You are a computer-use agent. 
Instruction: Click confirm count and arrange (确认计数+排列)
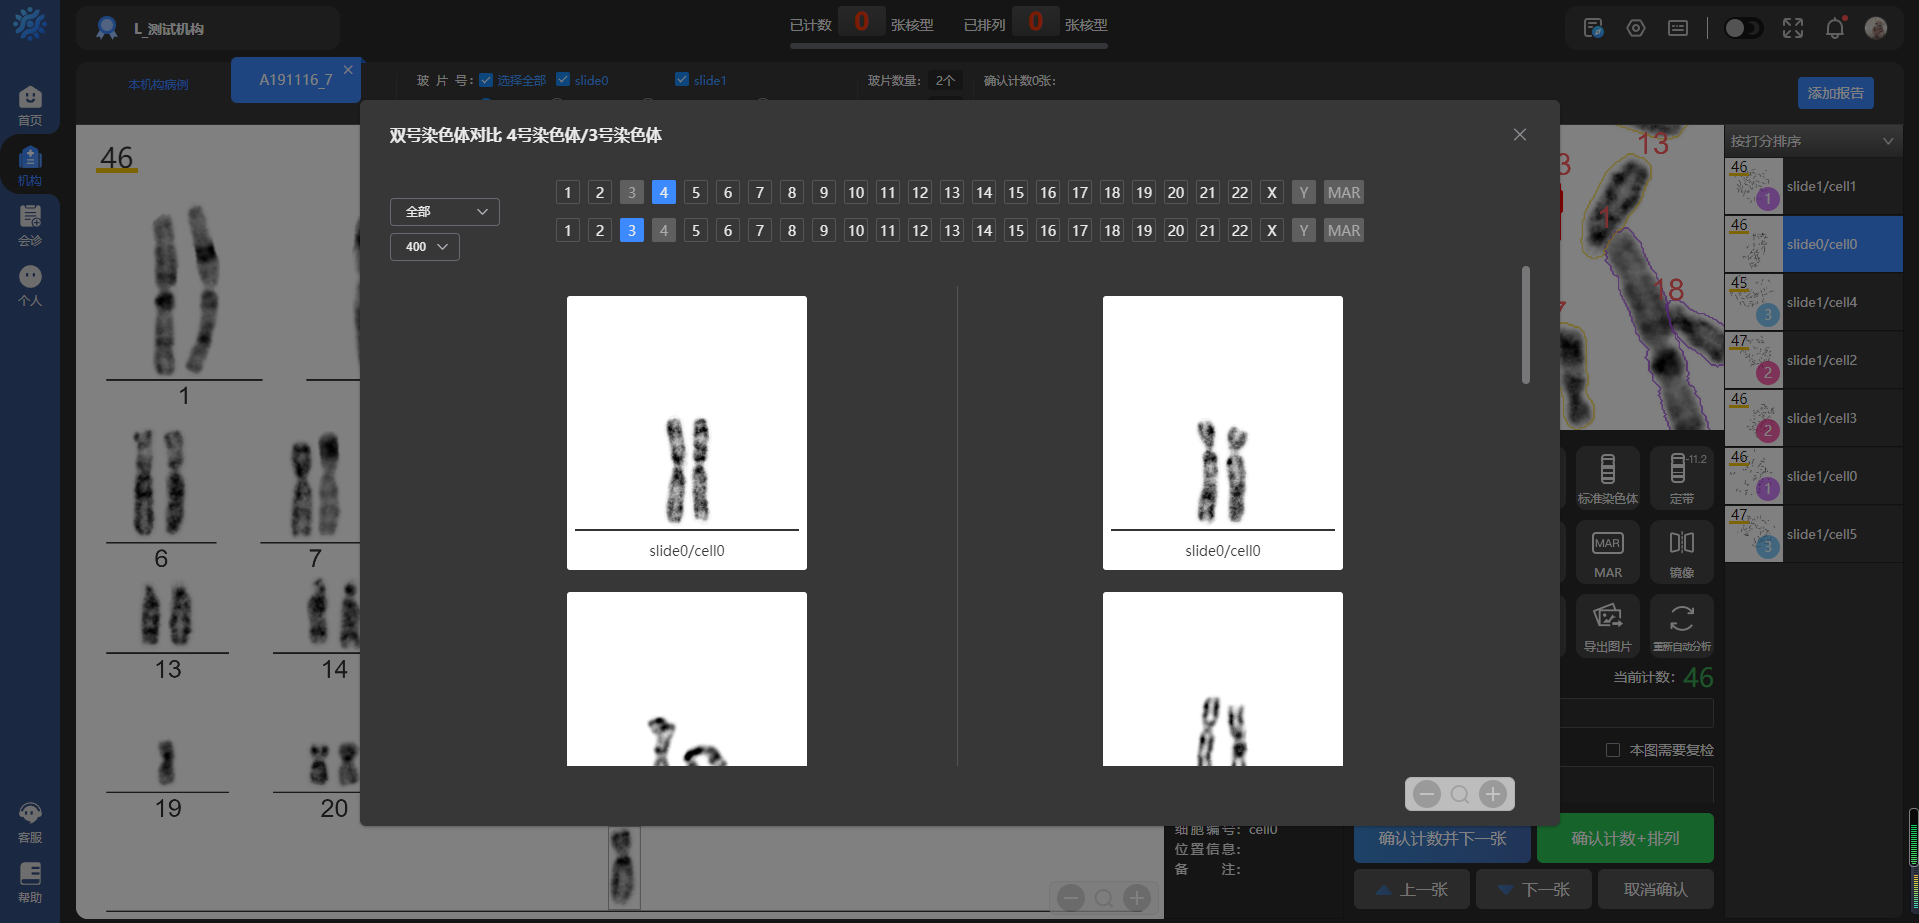coord(1624,838)
